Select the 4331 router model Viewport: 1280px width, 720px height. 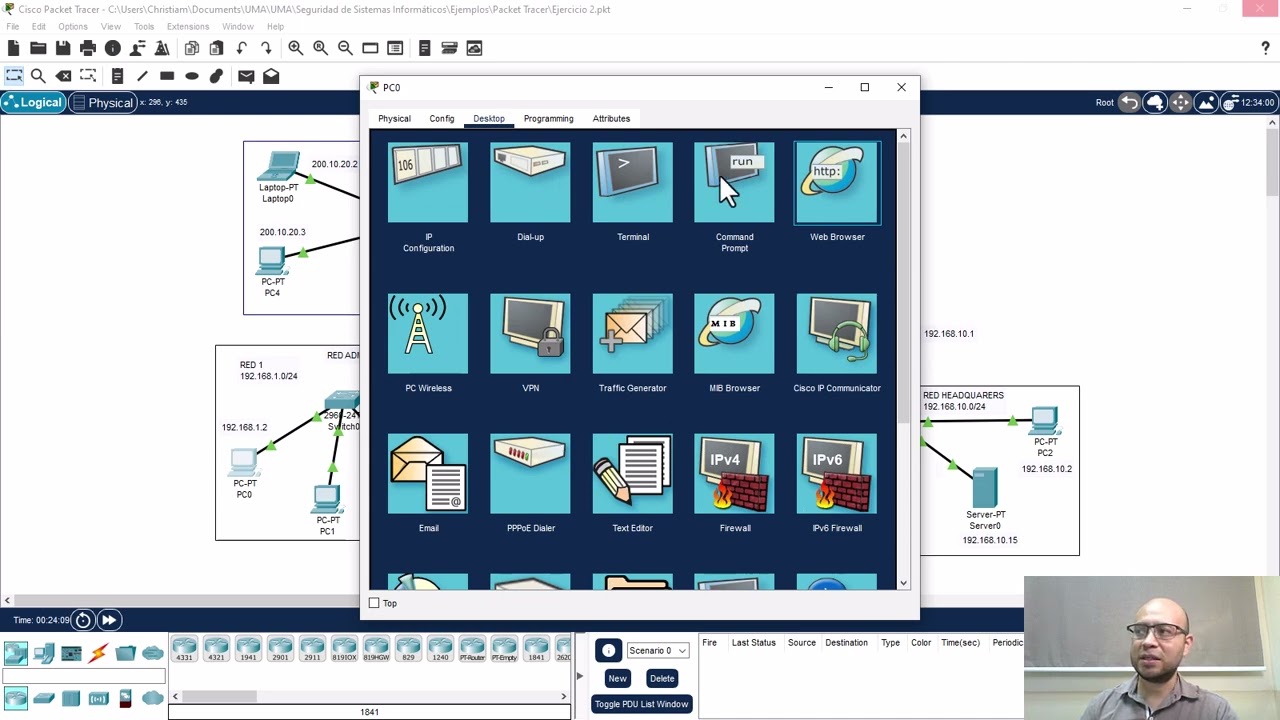point(184,650)
